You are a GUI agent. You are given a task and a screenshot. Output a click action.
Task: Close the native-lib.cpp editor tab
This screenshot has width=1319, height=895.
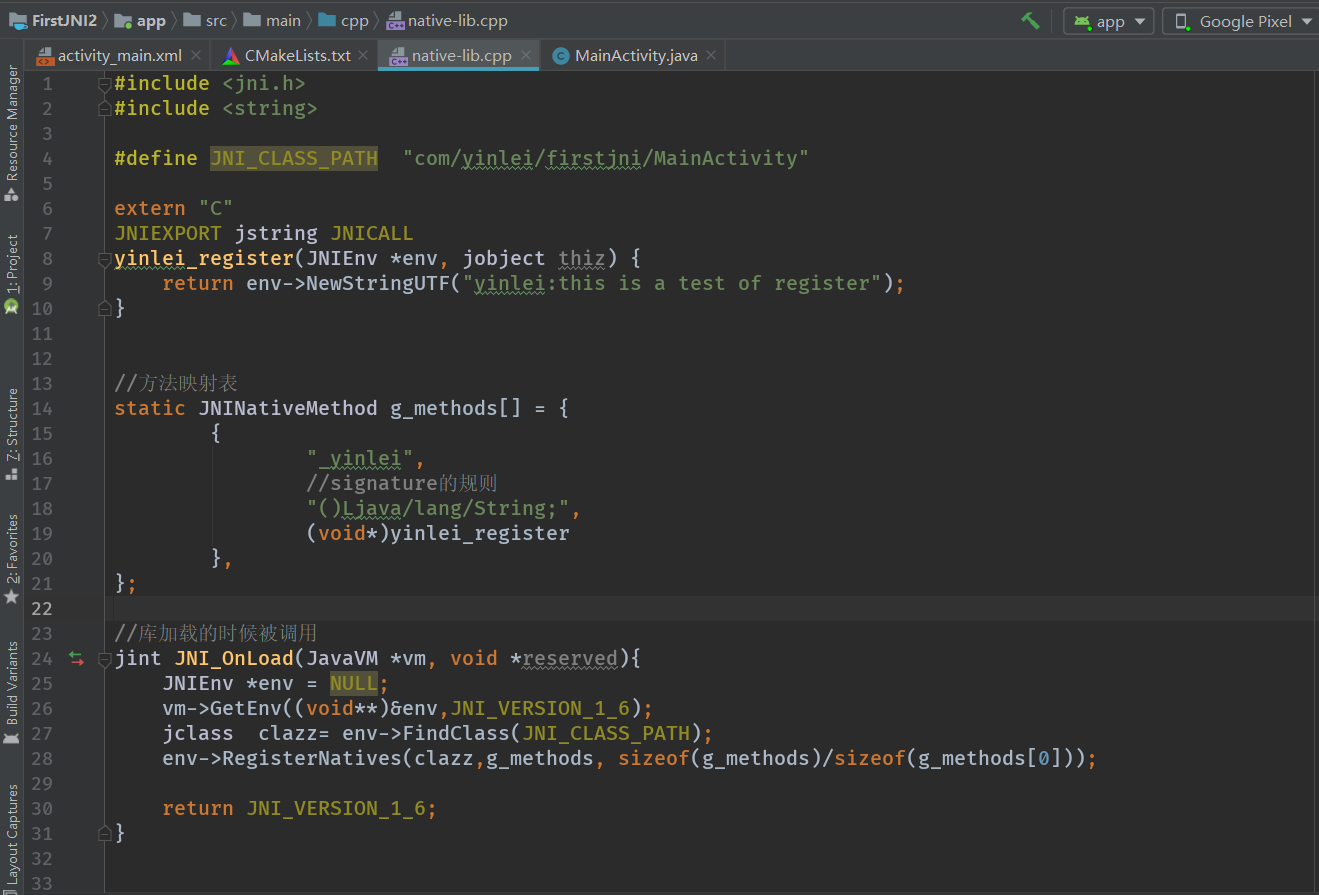pyautogui.click(x=525, y=55)
